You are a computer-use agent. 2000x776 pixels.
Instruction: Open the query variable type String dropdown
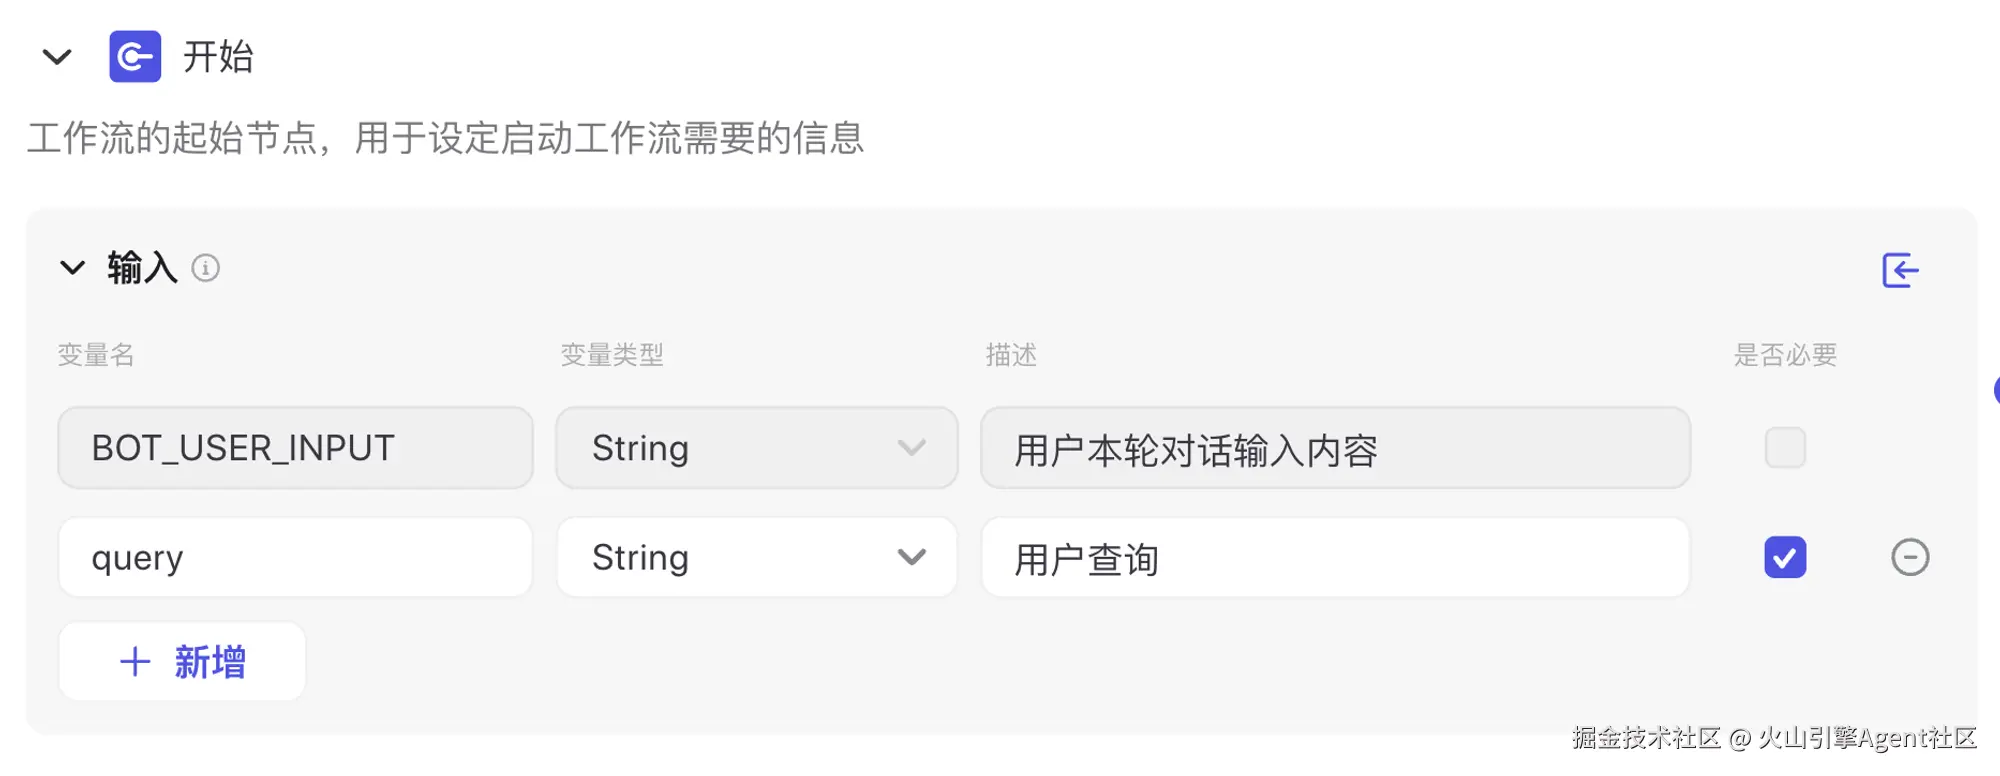pos(756,557)
